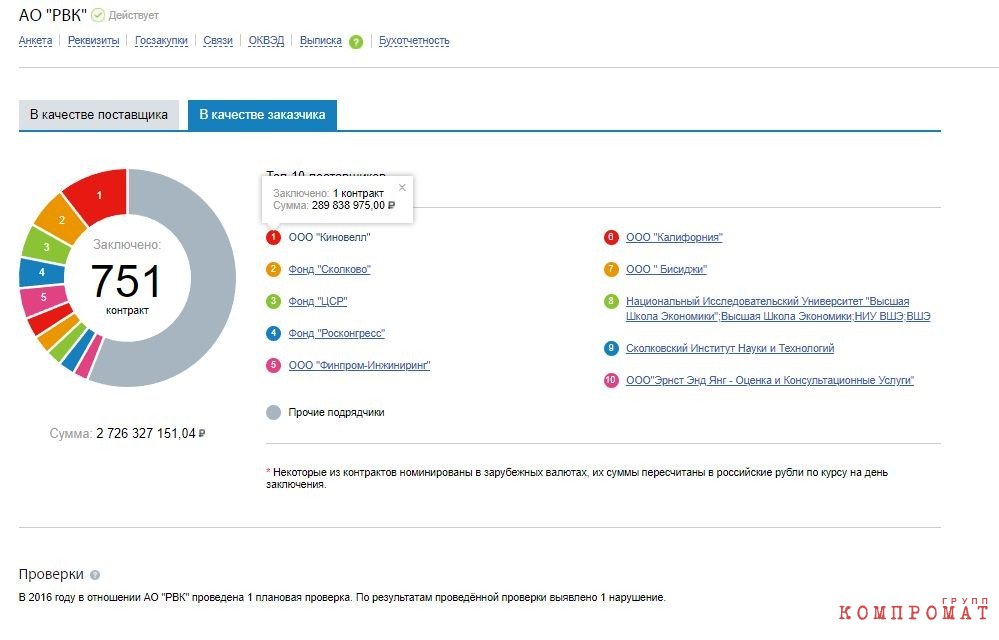This screenshot has height=640, width=999.
Task: Open the ОКВЭД link
Action: point(266,41)
